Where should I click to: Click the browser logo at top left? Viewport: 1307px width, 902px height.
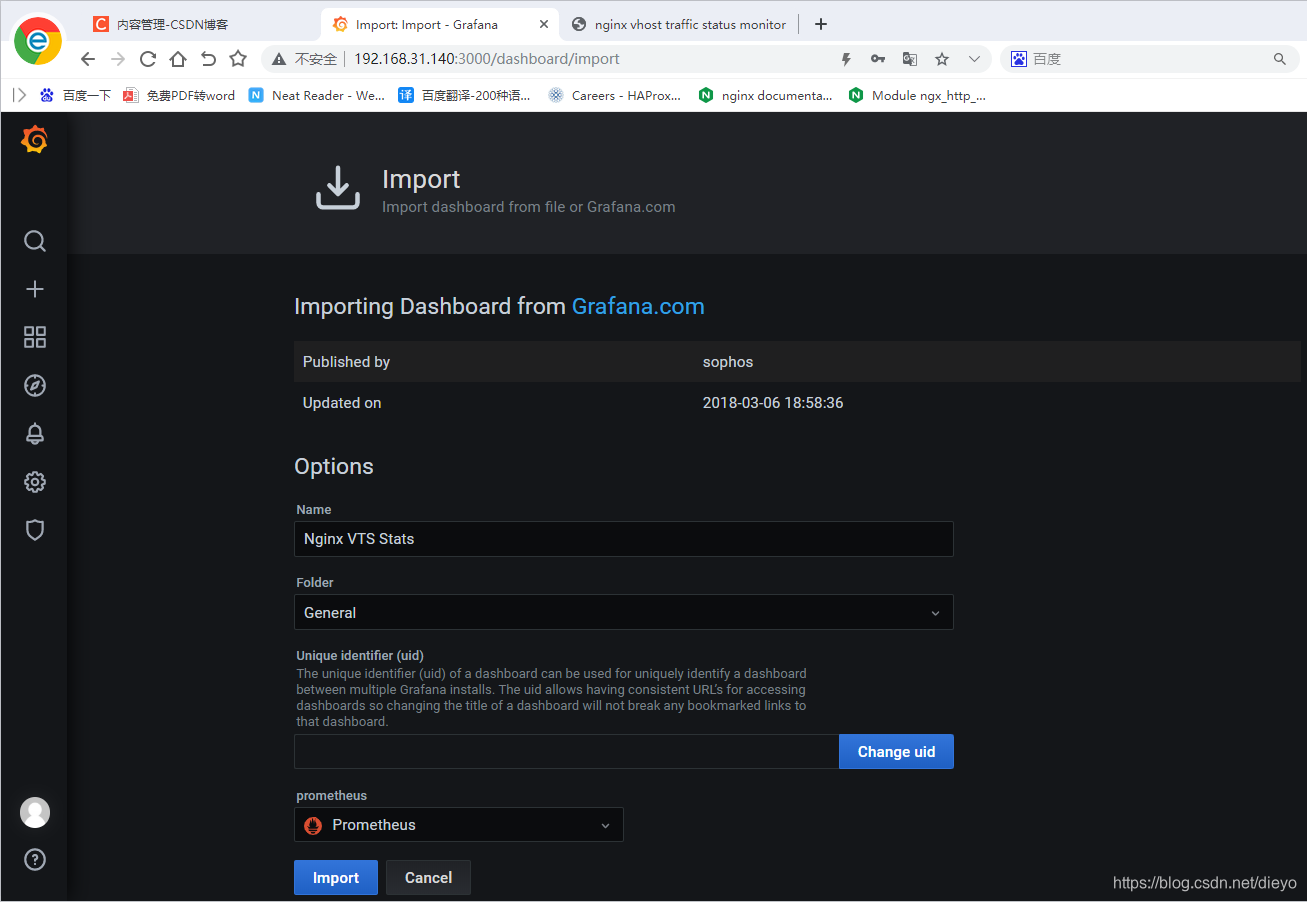point(37,40)
